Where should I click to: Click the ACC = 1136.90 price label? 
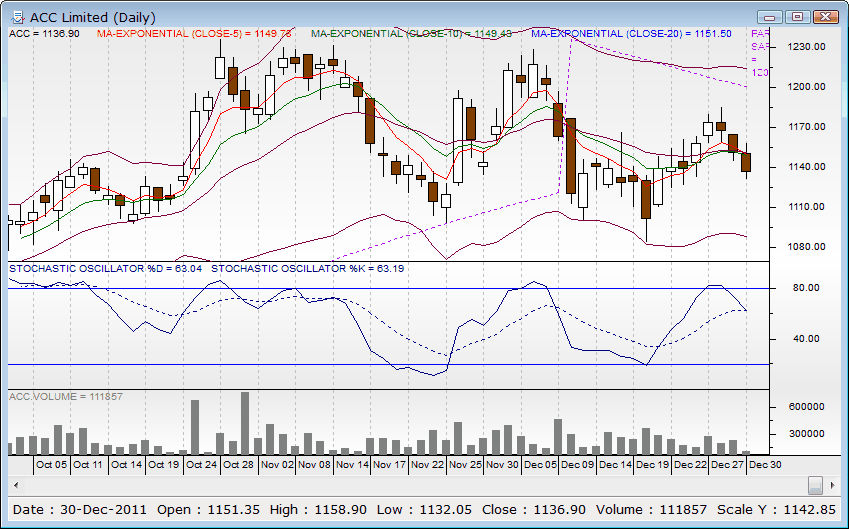44,33
